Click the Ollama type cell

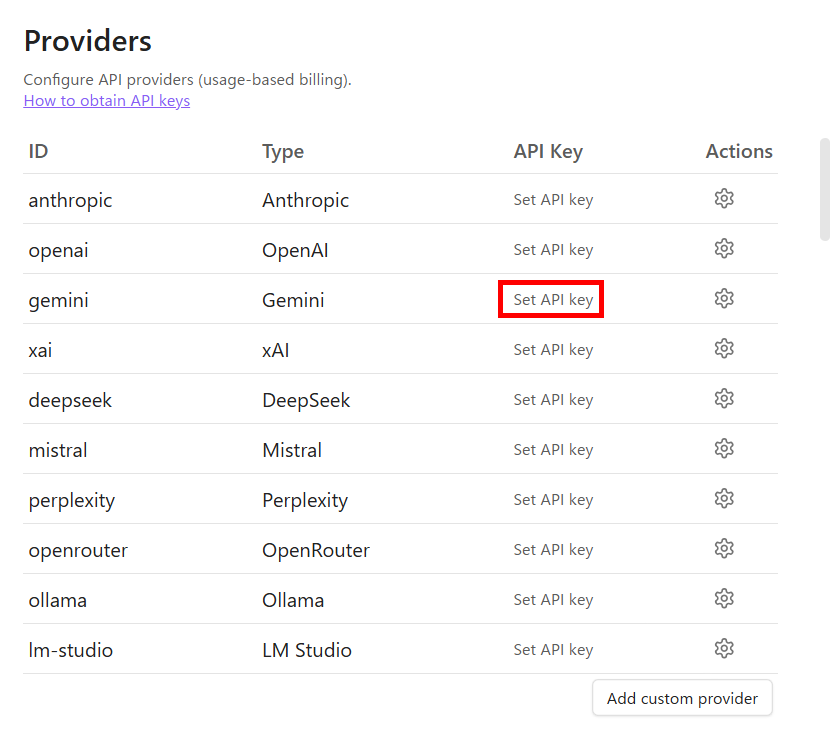(293, 600)
